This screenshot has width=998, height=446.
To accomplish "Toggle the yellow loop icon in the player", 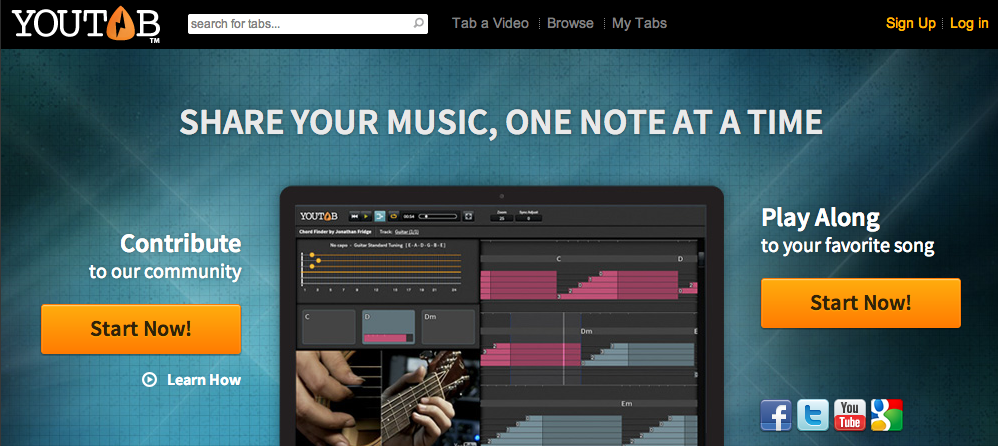I will pos(393,216).
